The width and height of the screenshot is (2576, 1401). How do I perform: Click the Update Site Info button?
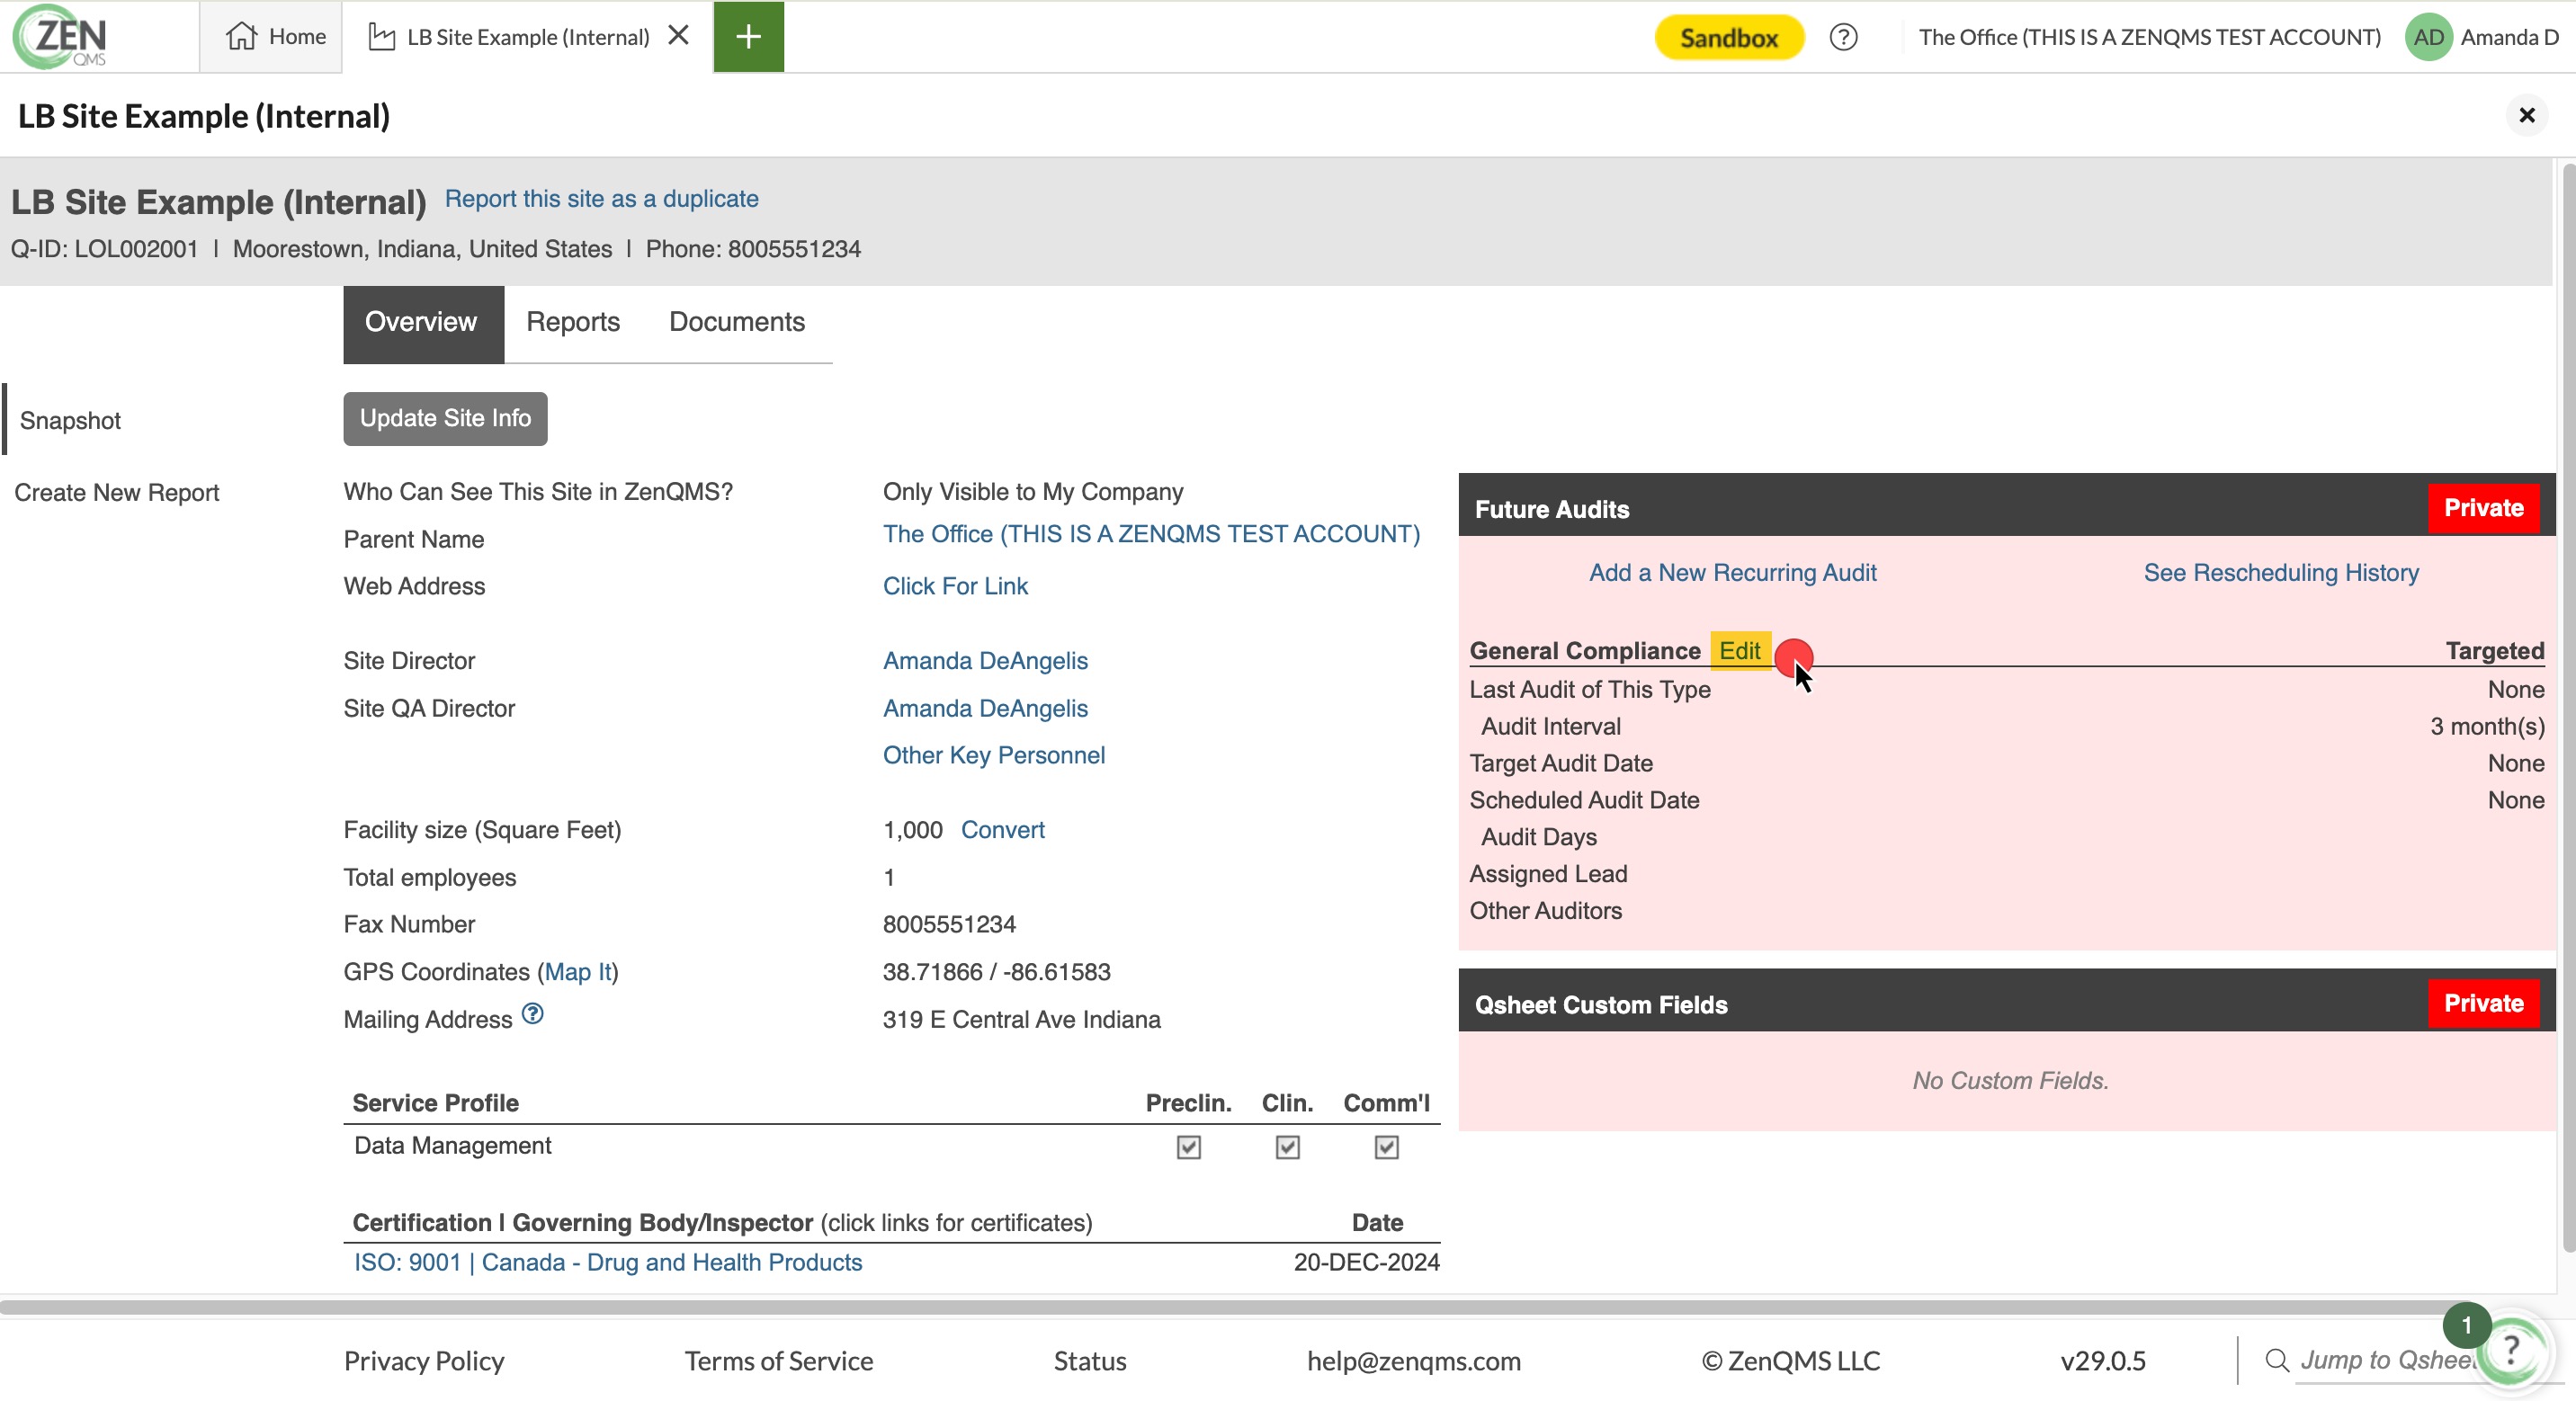445,418
